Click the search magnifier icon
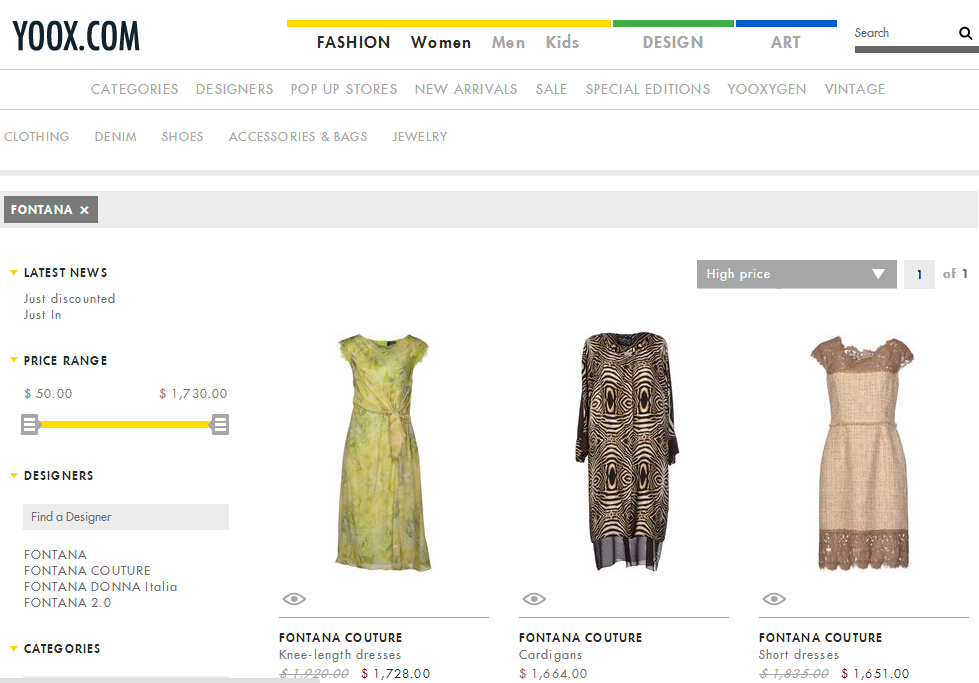The height and width of the screenshot is (683, 979). [965, 33]
